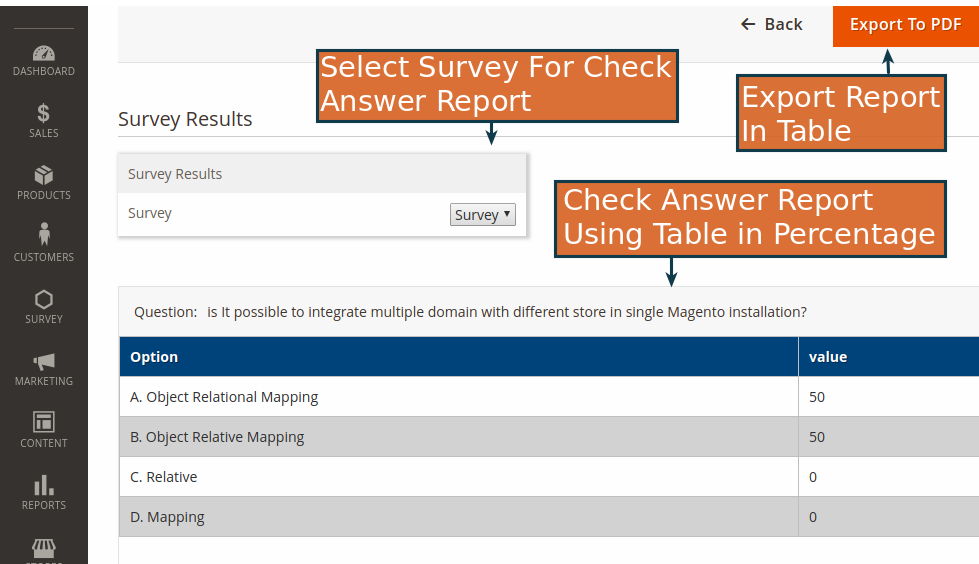Select the A. Object Relational Mapping row
The height and width of the screenshot is (564, 979).
pos(549,397)
